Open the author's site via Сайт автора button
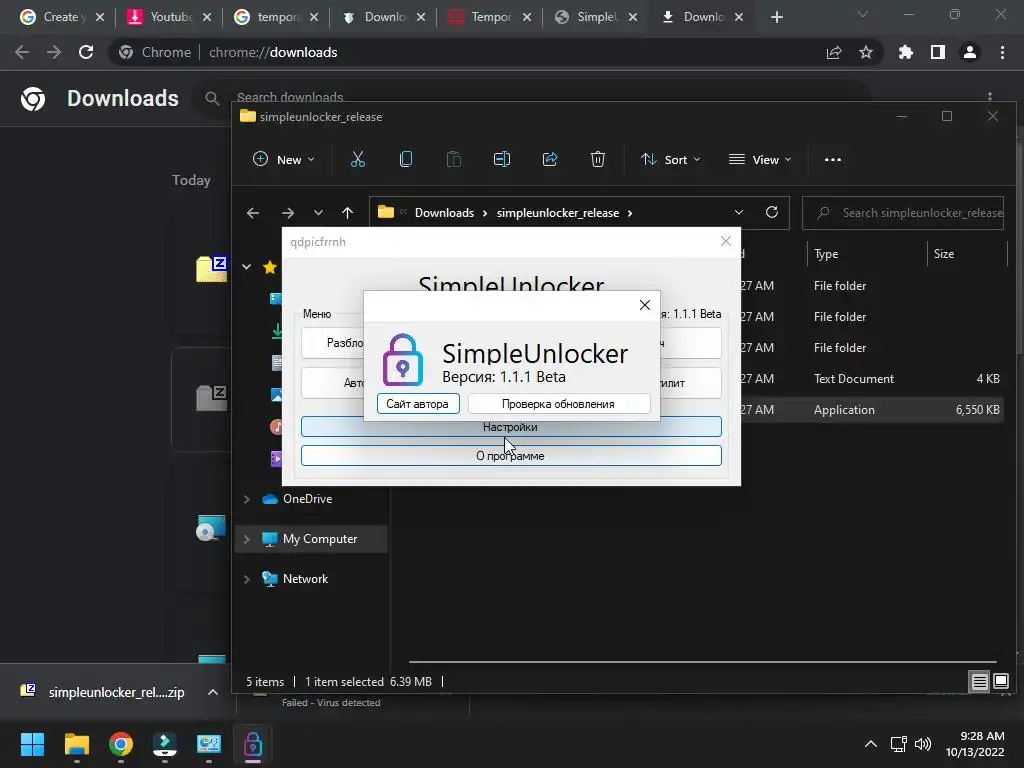The image size is (1024, 768). coord(418,404)
